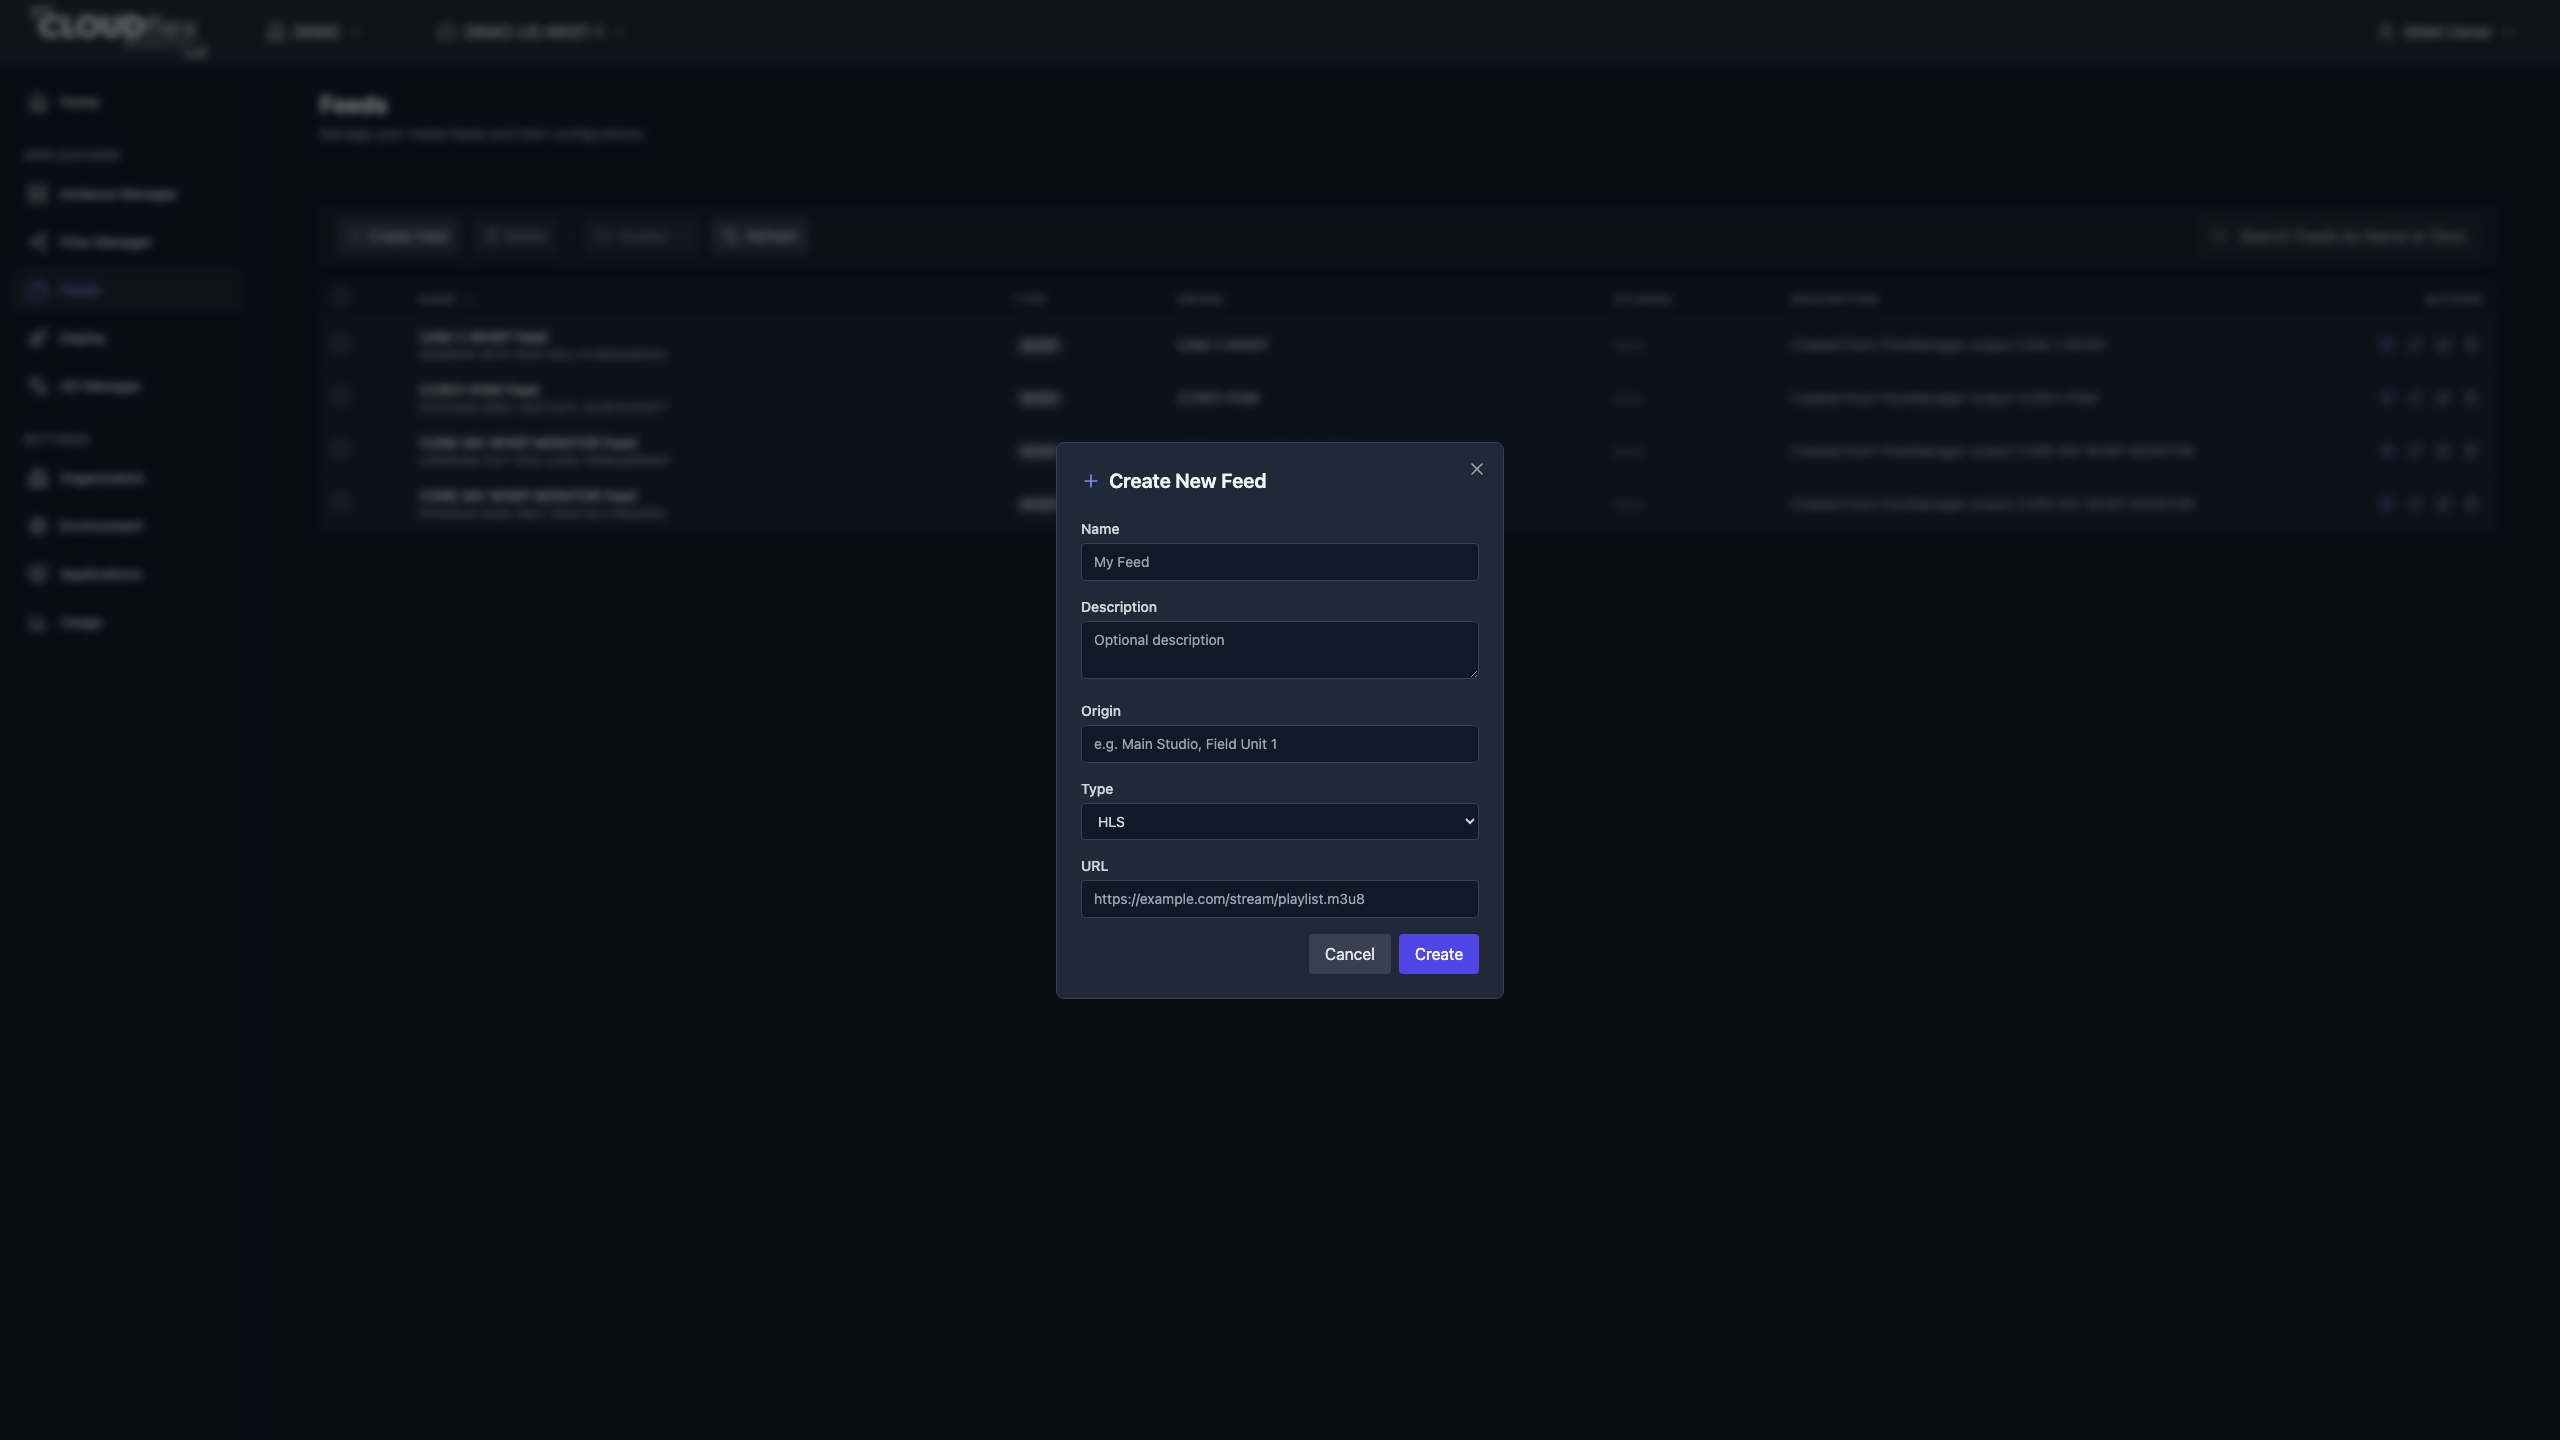Click the URL field with m3u8 placeholder

pos(1279,899)
